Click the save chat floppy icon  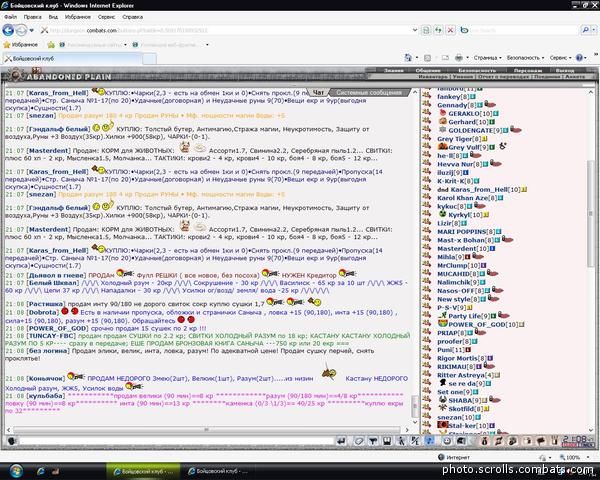[x=387, y=441]
